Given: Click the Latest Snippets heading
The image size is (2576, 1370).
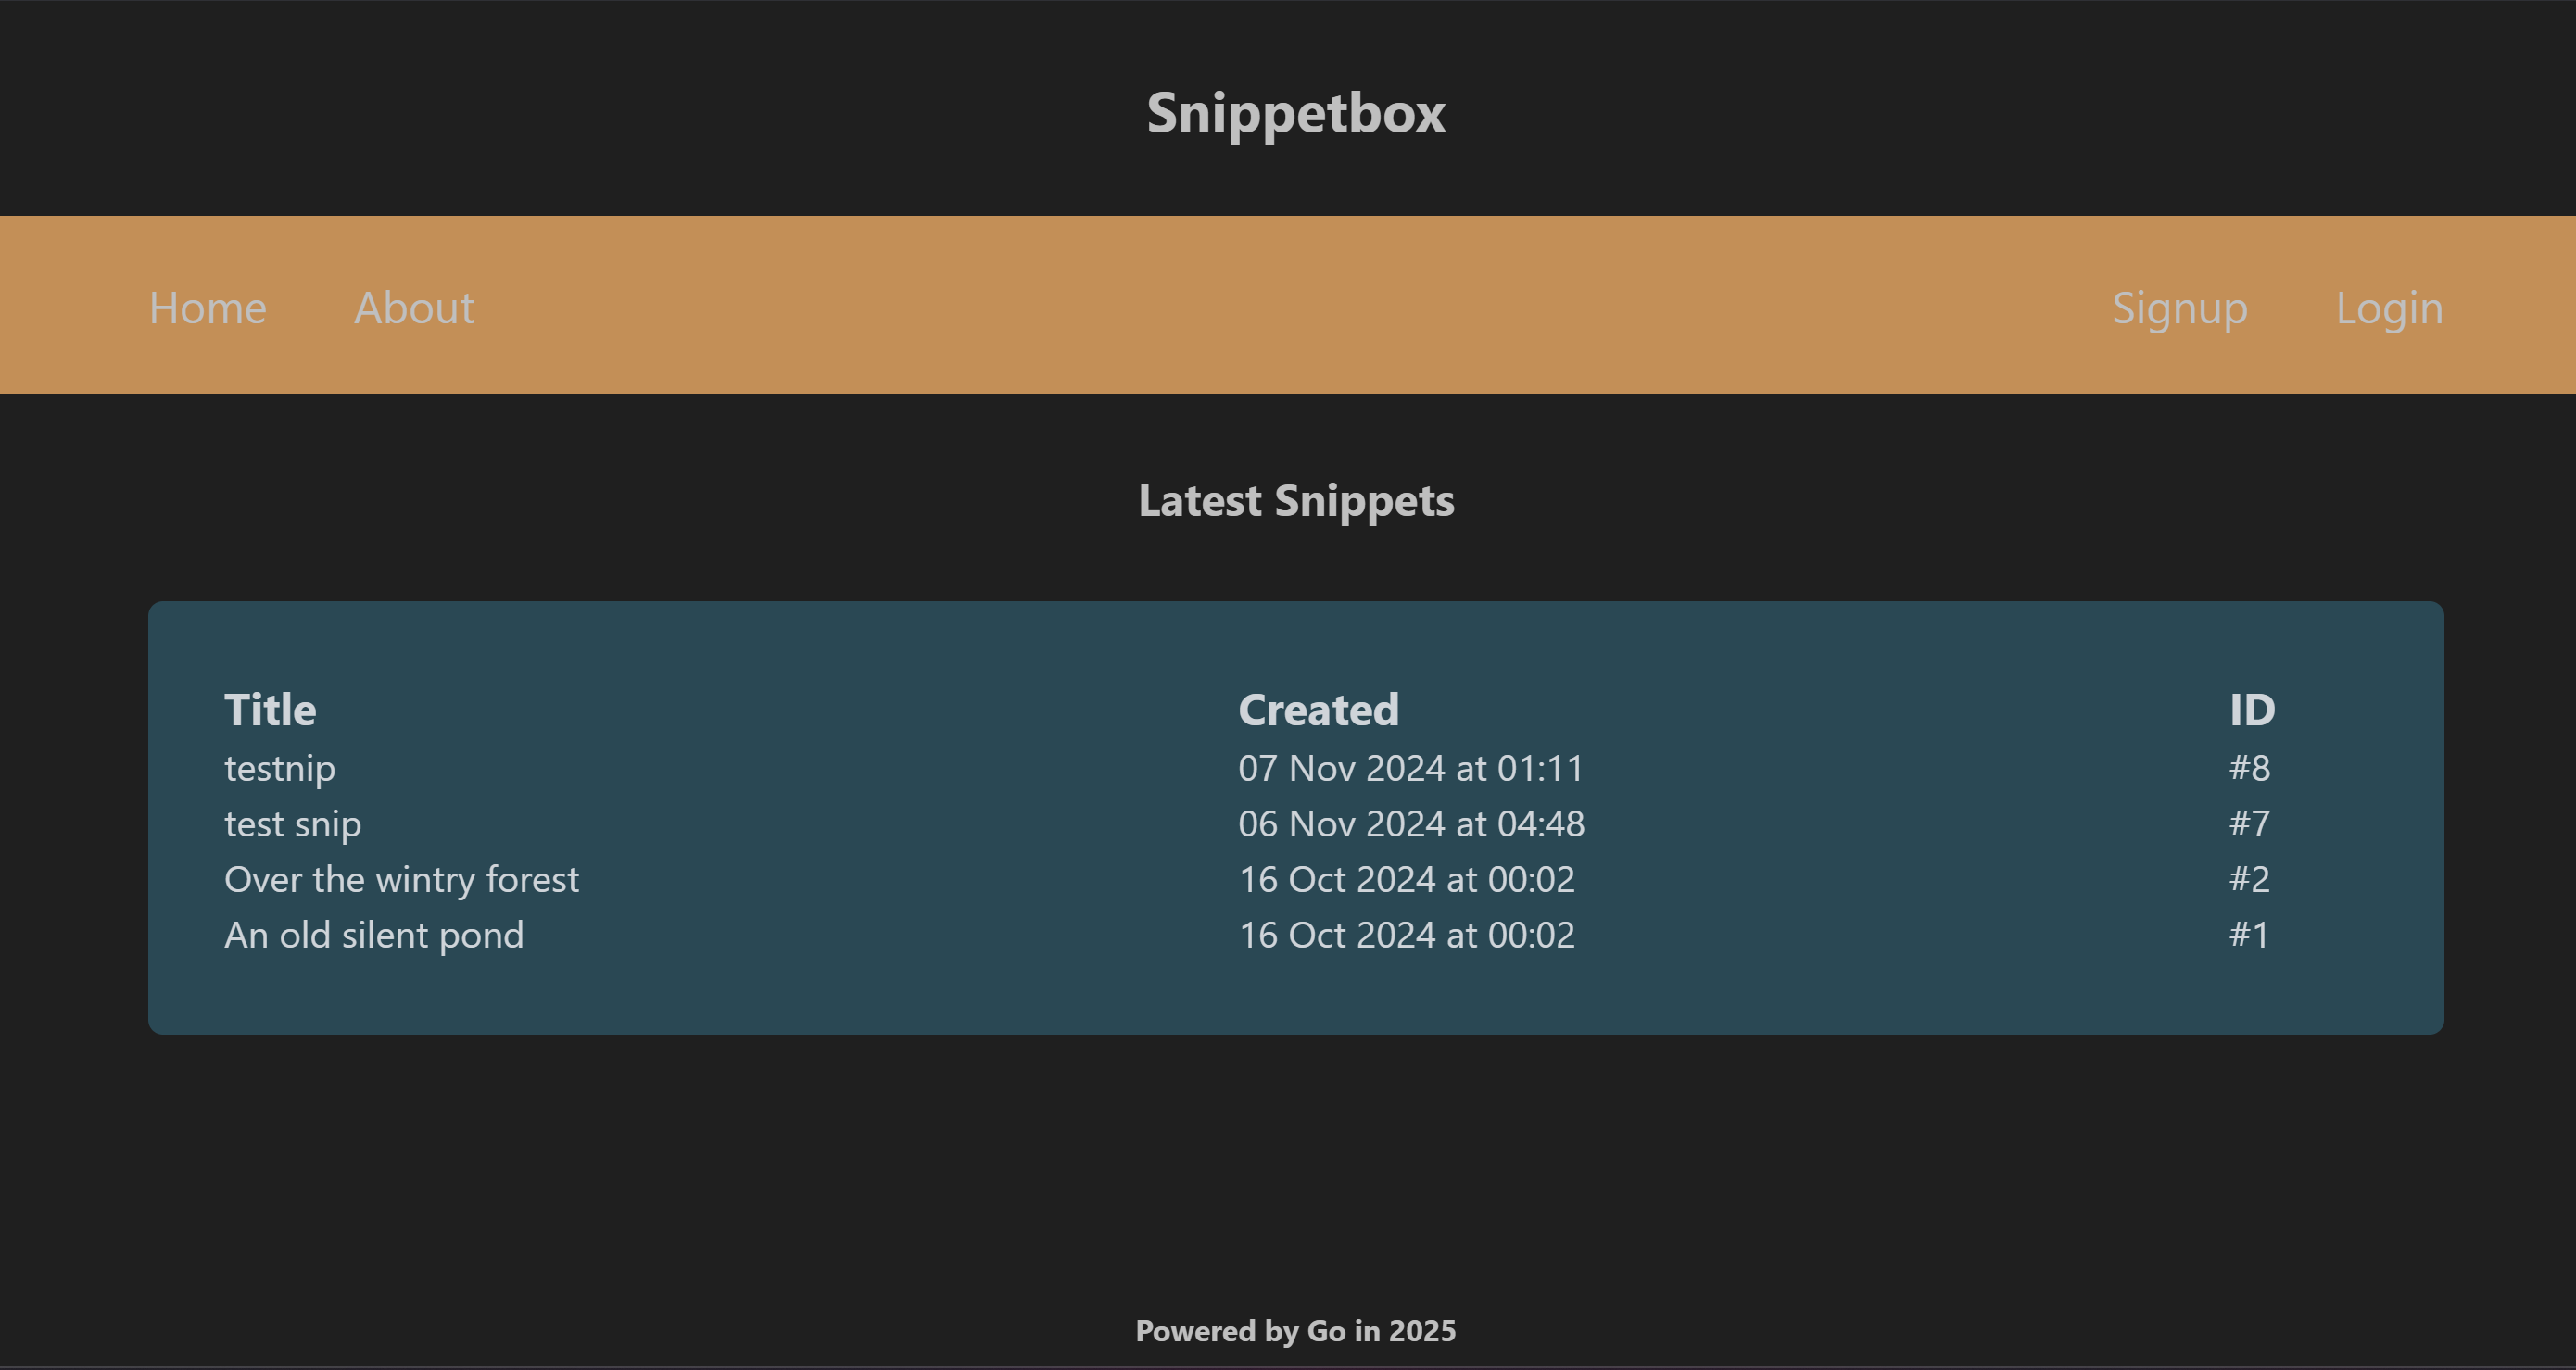Looking at the screenshot, I should tap(1296, 501).
